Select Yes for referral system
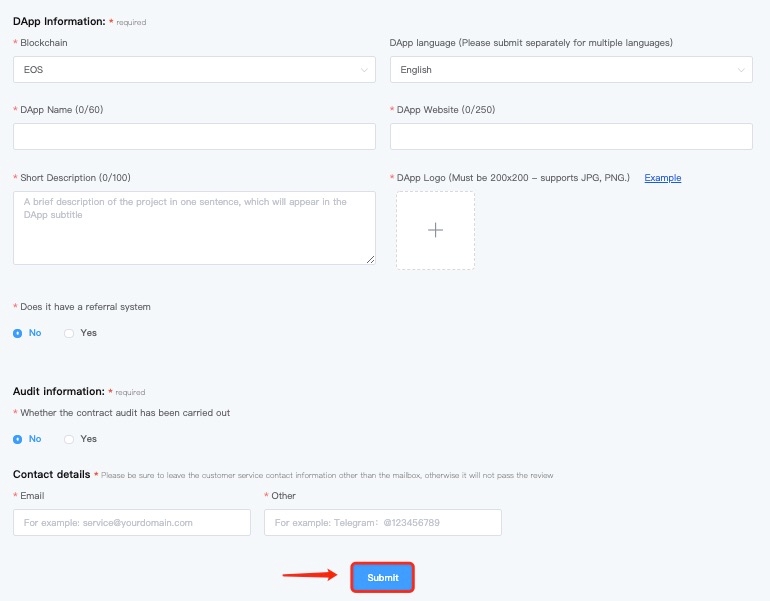This screenshot has width=770, height=601. click(x=69, y=333)
